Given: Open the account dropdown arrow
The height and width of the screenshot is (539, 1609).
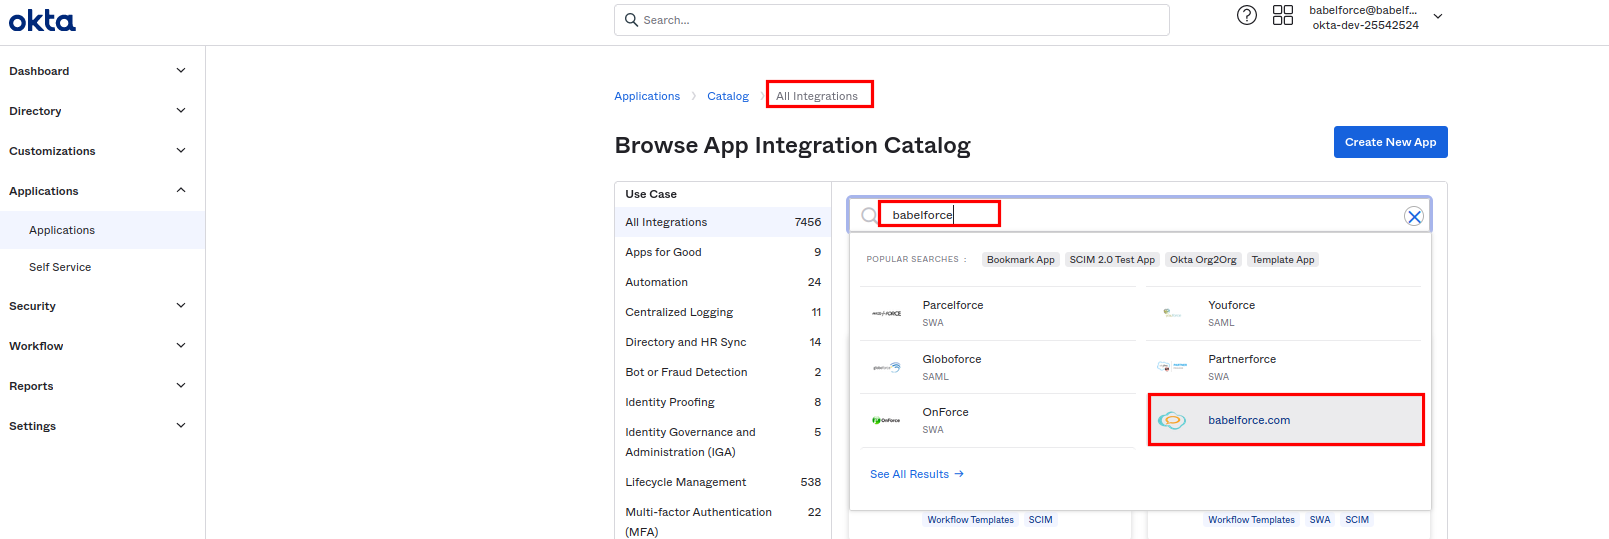Looking at the screenshot, I should coord(1438,16).
